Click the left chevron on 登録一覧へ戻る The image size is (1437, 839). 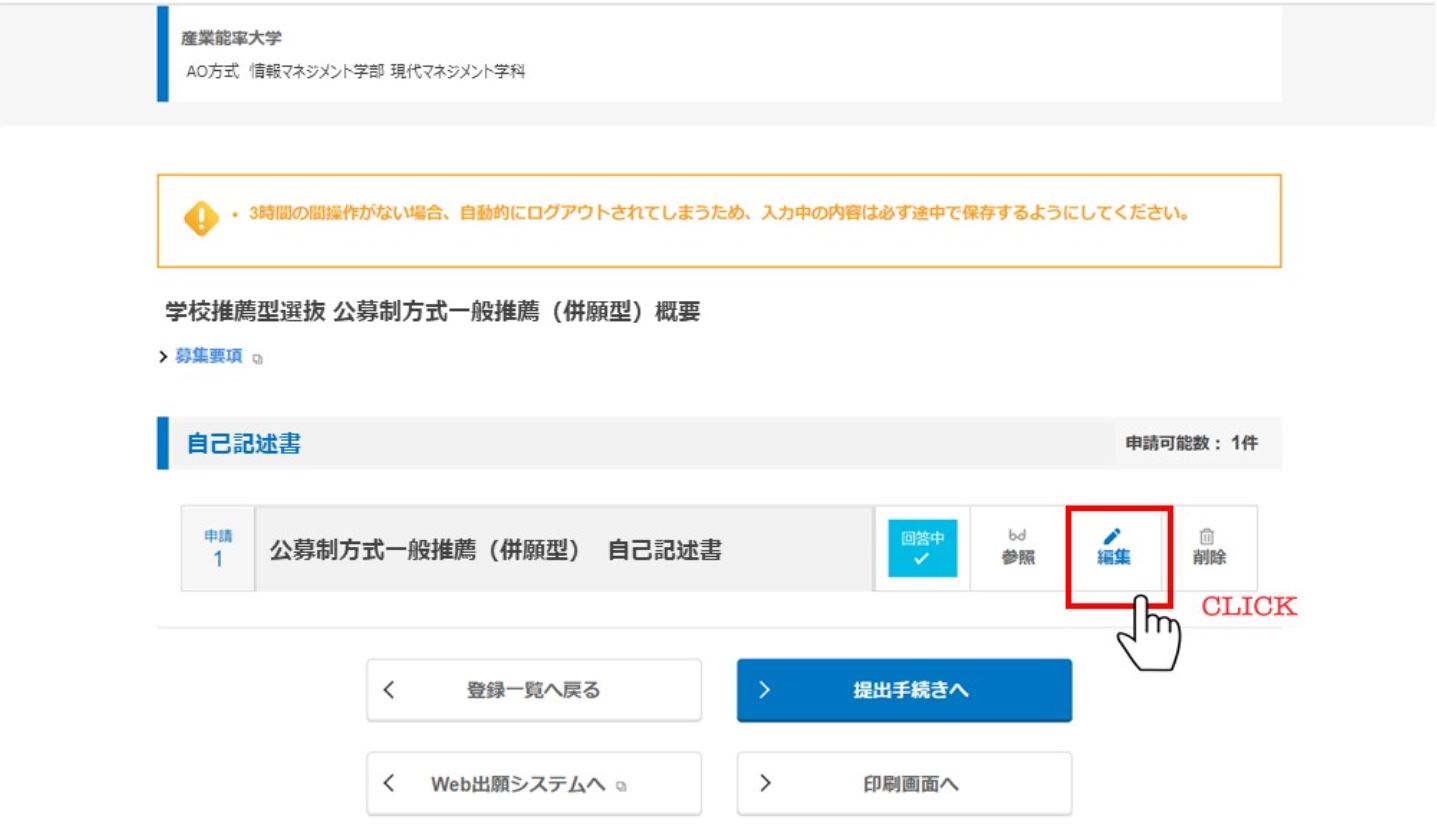pyautogui.click(x=389, y=690)
